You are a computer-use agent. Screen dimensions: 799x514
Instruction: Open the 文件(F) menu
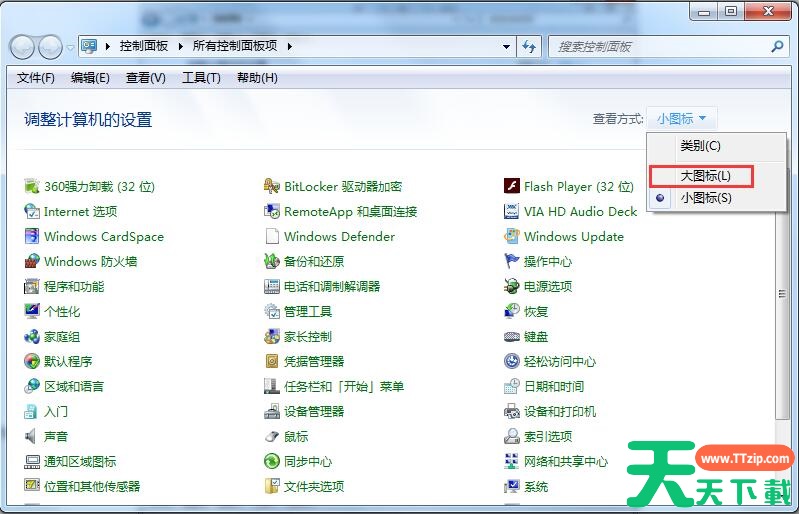[x=36, y=78]
